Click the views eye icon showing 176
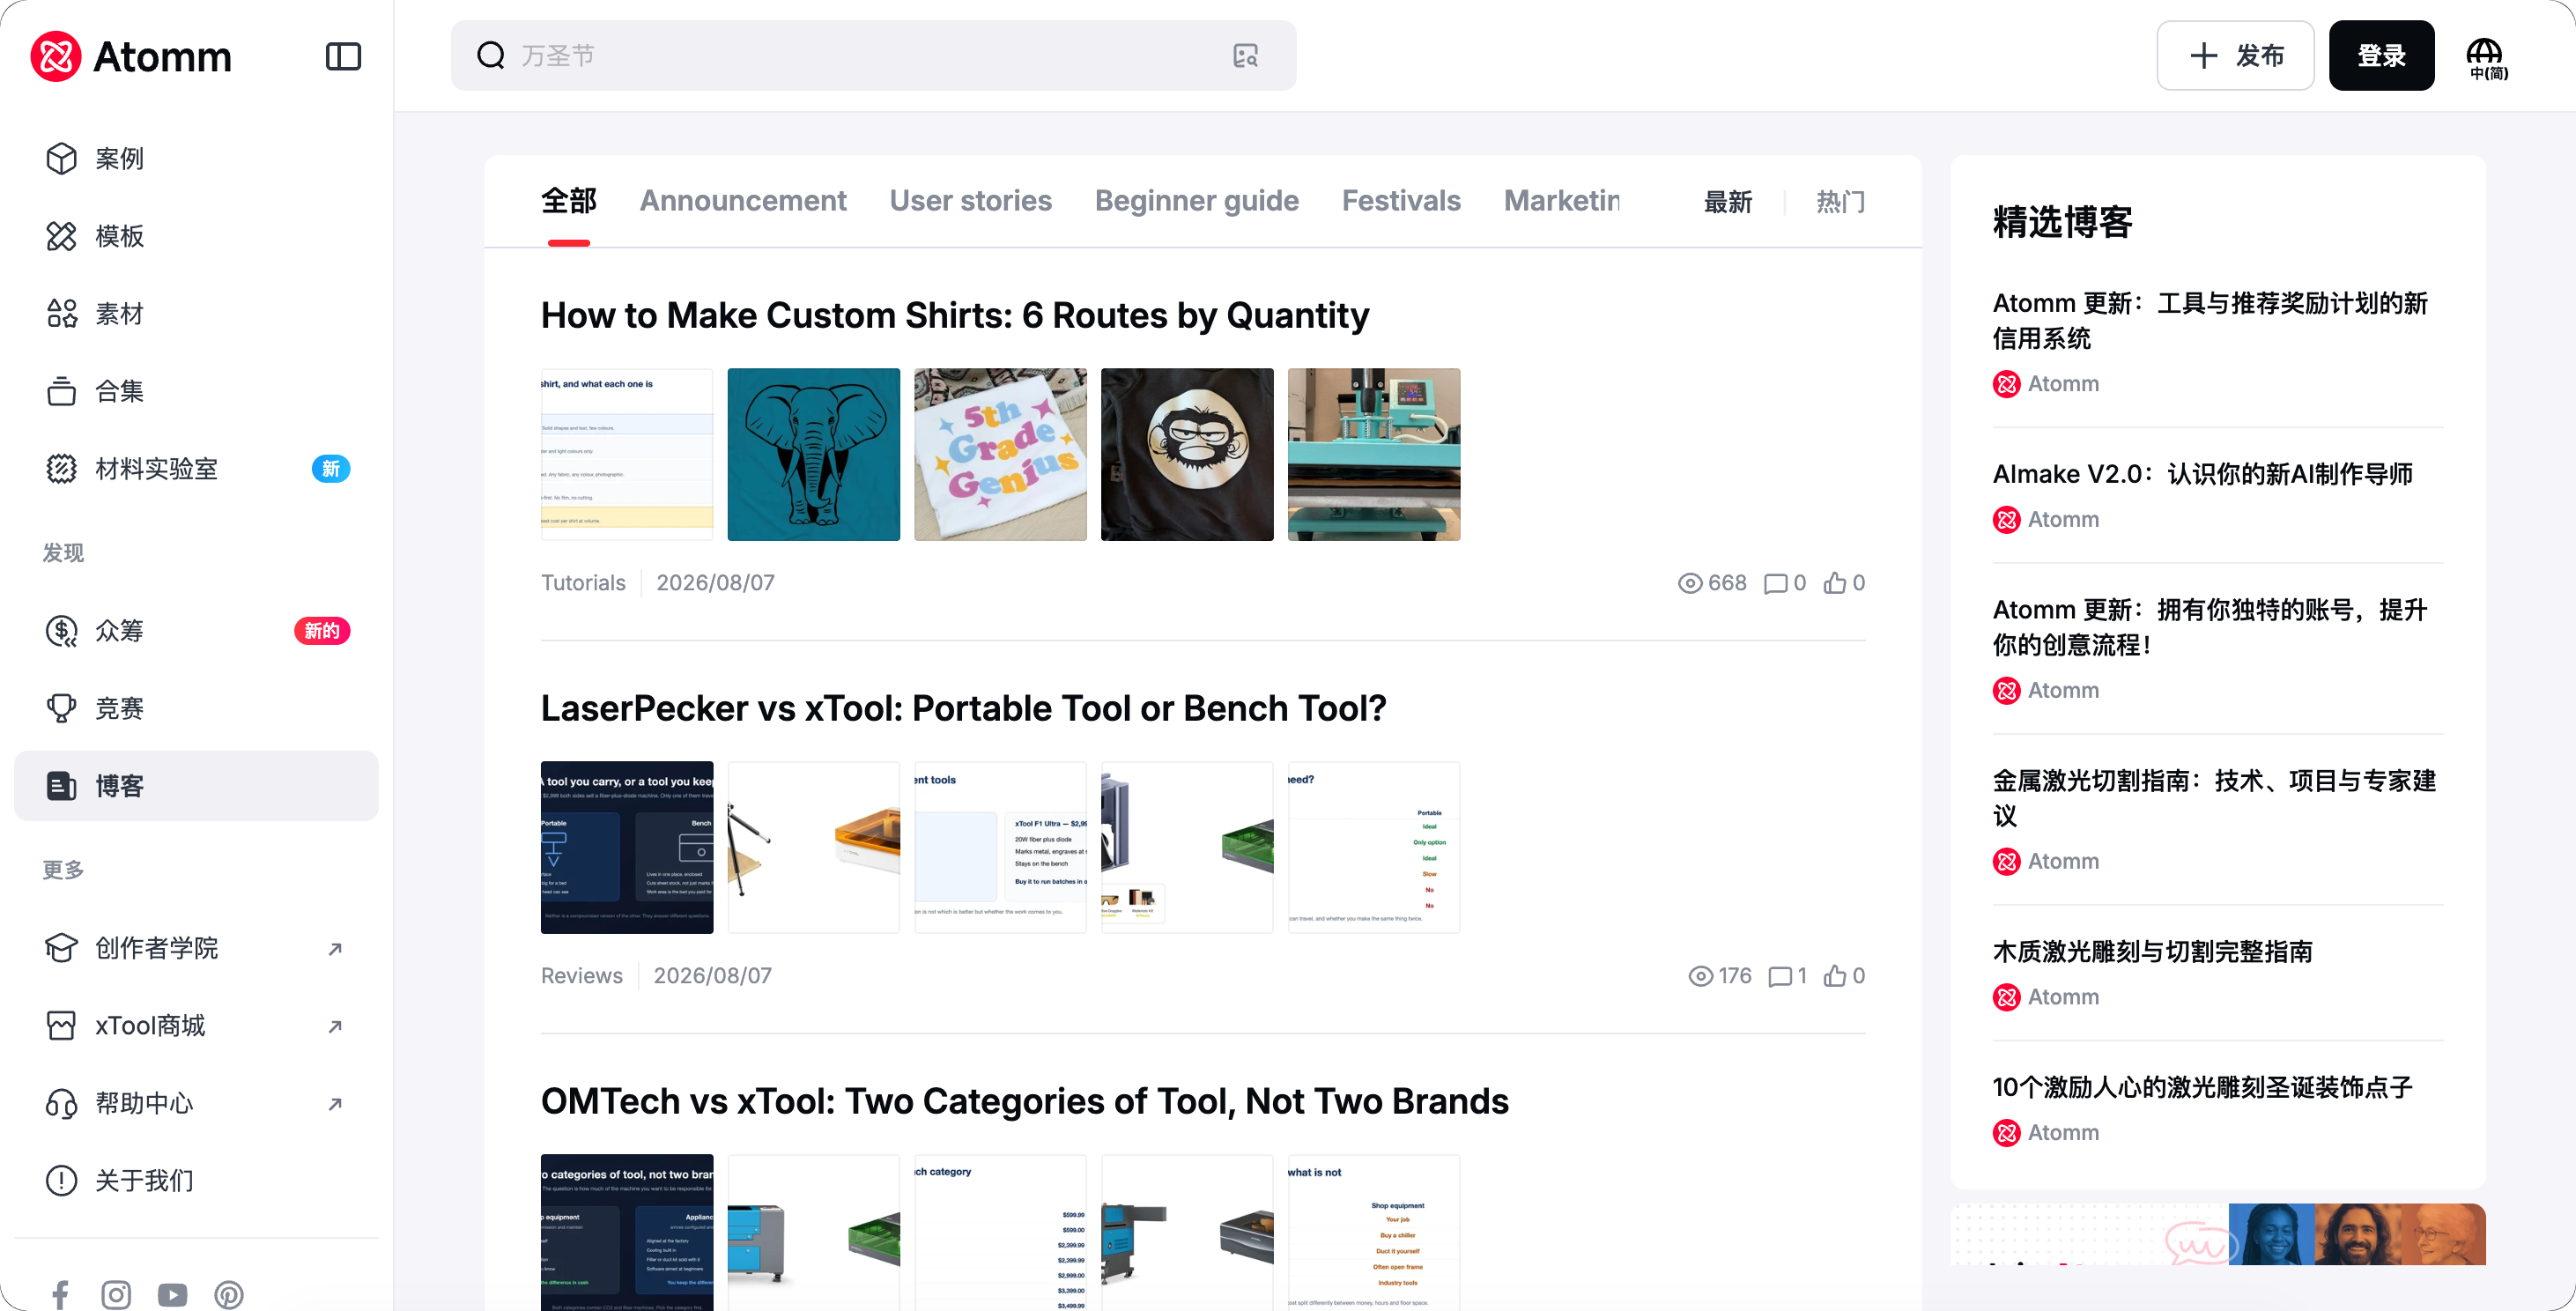The height and width of the screenshot is (1311, 2576). [1700, 976]
